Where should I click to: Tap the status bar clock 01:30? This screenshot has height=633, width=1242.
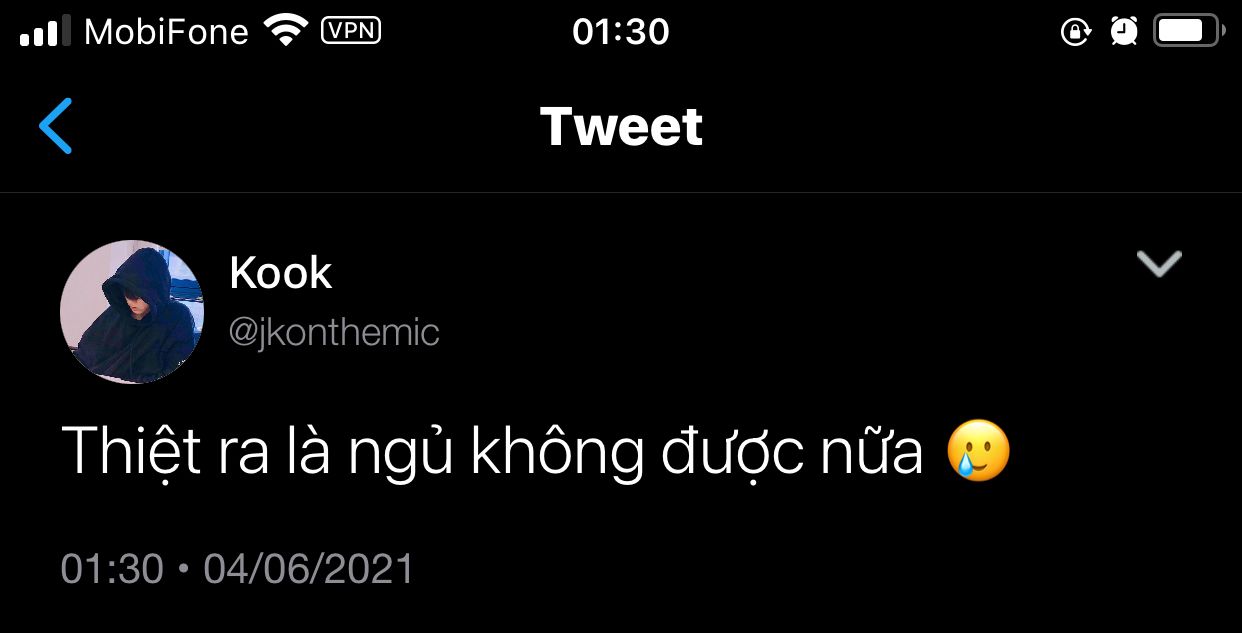coord(620,32)
